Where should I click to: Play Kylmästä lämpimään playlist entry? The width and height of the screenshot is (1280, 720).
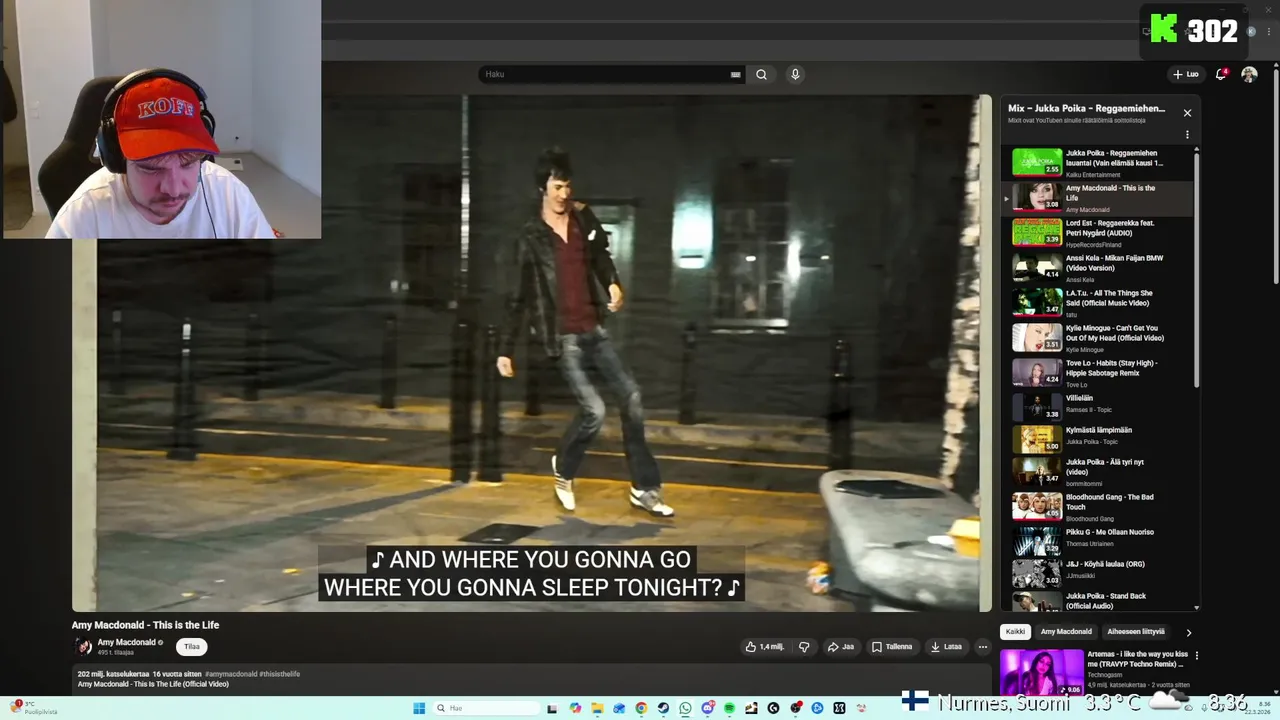pyautogui.click(x=1098, y=439)
